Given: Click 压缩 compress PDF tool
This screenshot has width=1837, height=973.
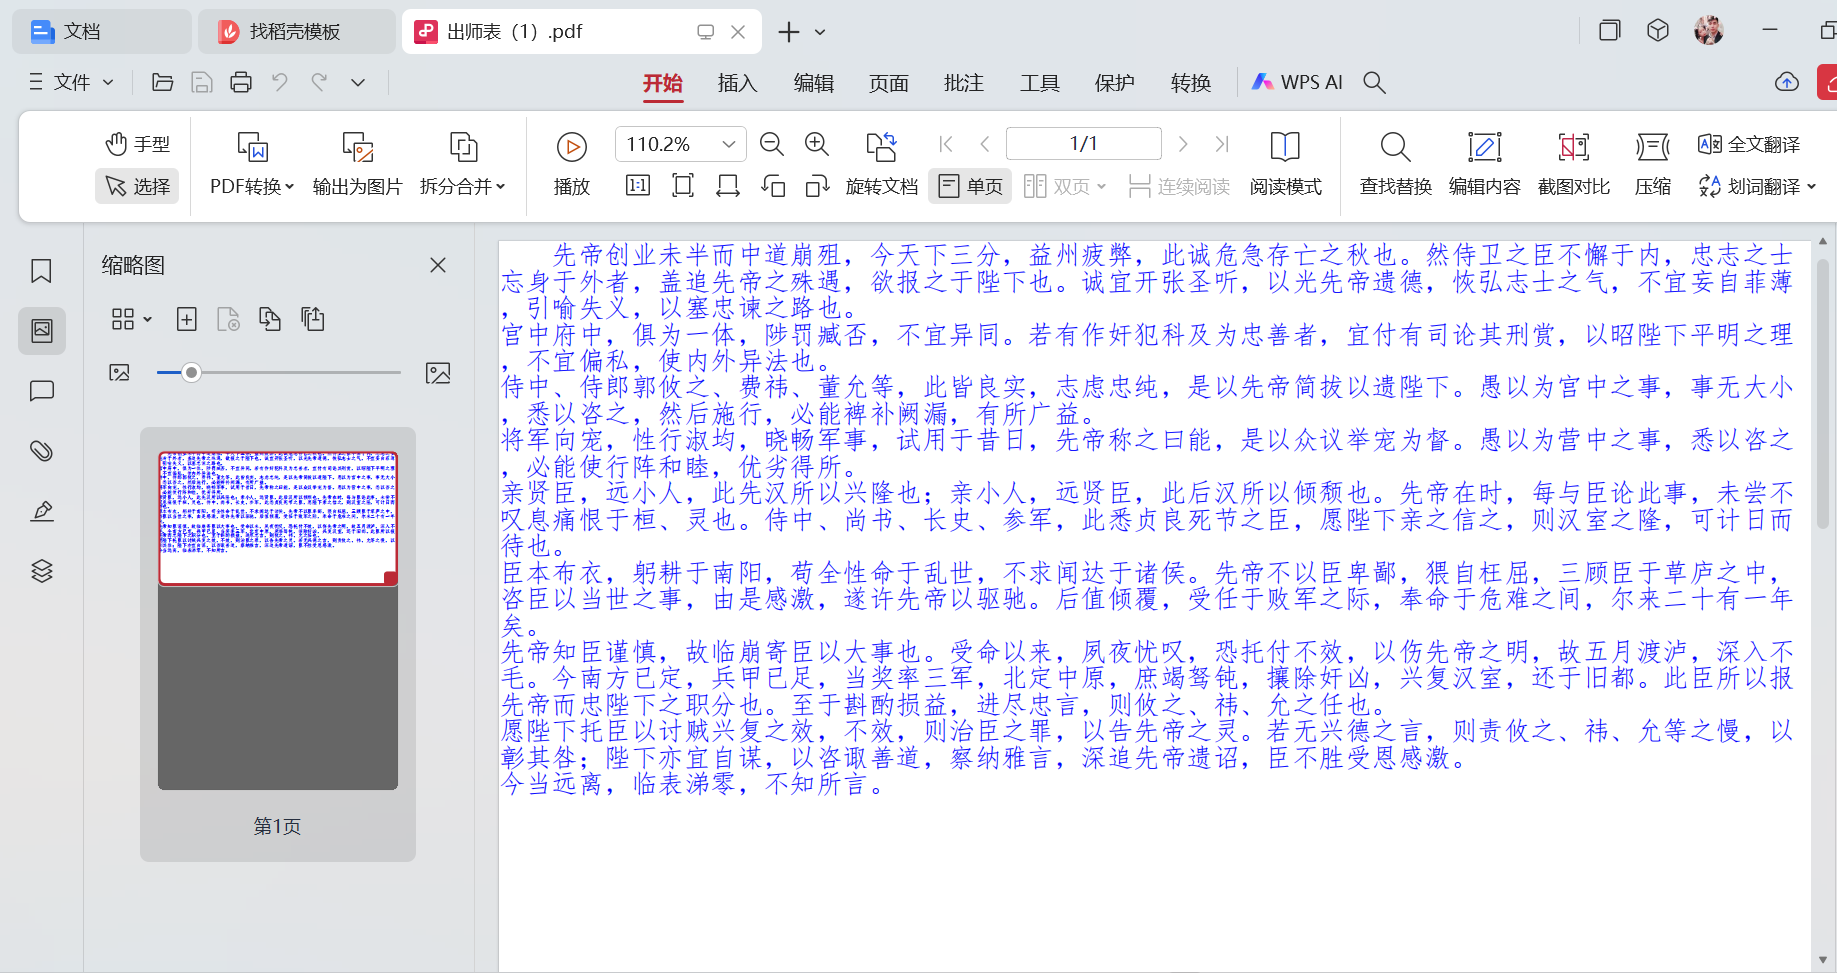Looking at the screenshot, I should coord(1653,165).
